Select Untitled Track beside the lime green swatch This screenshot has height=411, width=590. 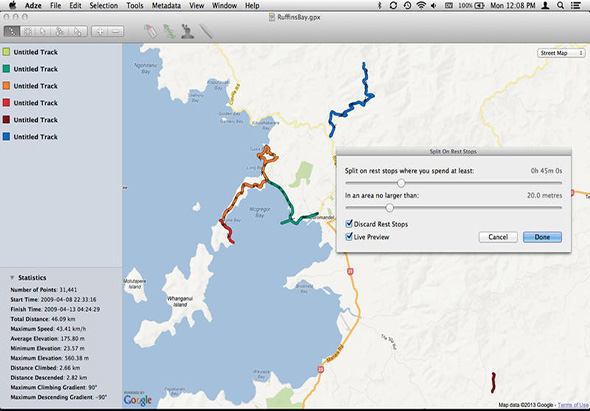click(x=36, y=52)
